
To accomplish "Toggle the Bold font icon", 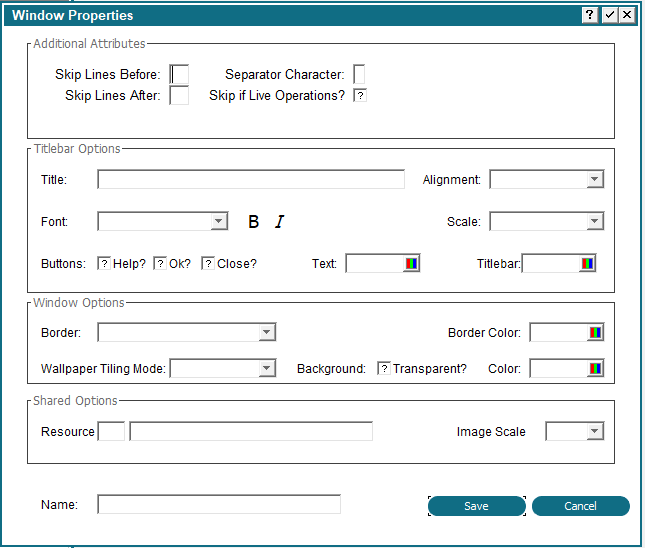I will click(253, 222).
